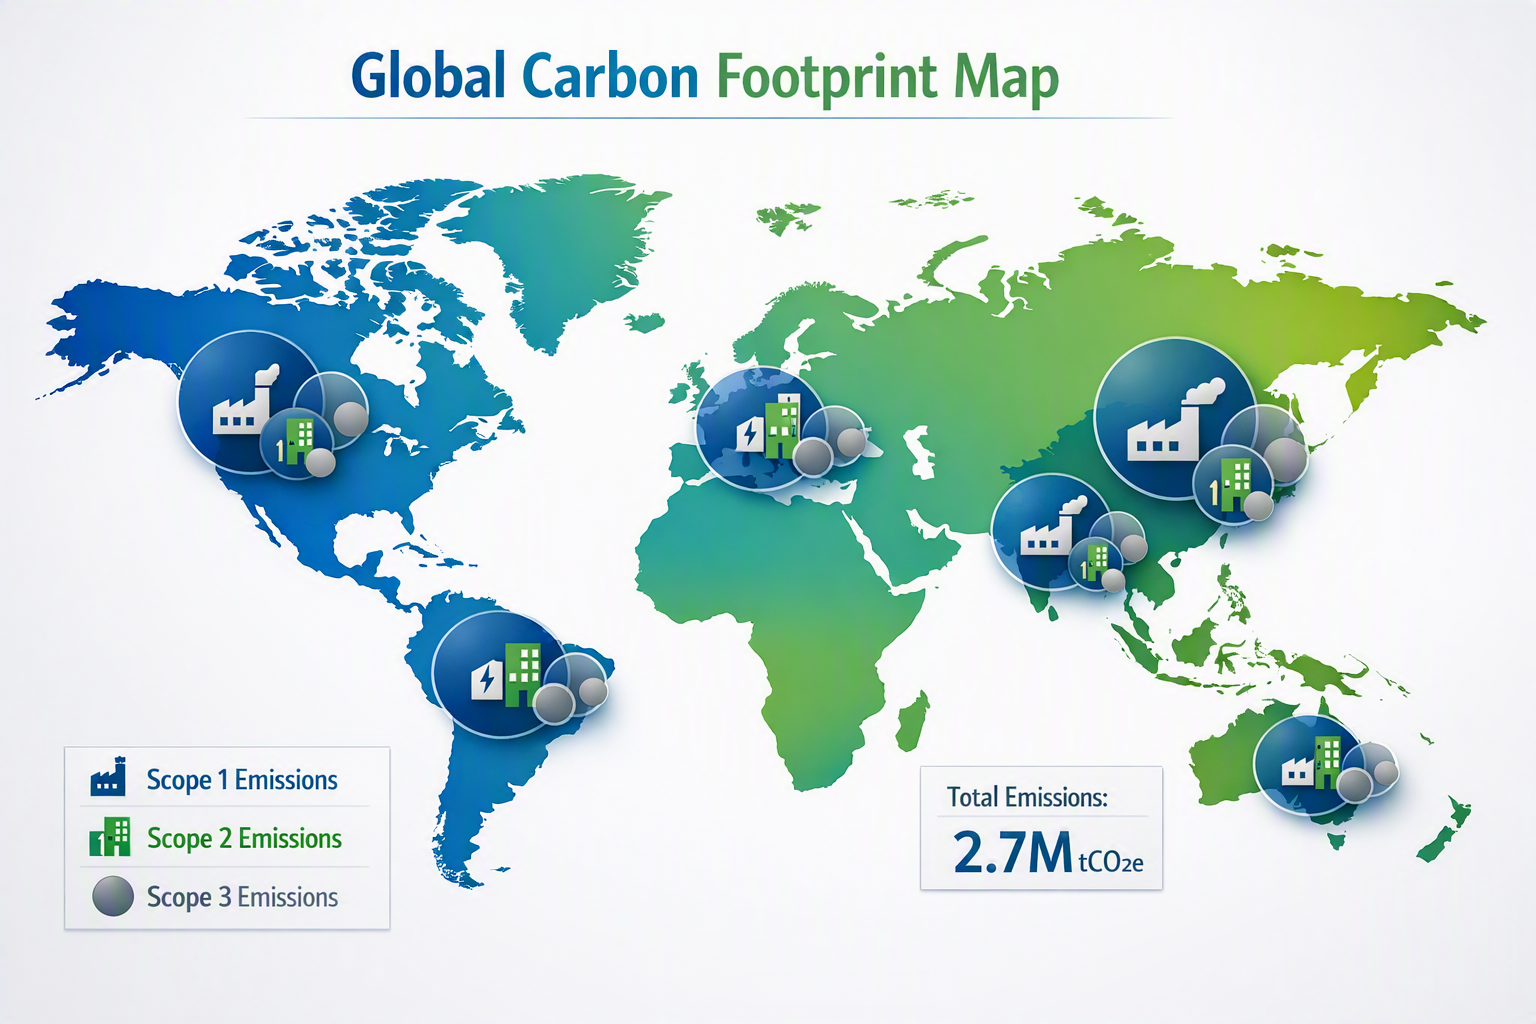
Task: Click East Asia's small green building bubble
Action: pos(1233,485)
